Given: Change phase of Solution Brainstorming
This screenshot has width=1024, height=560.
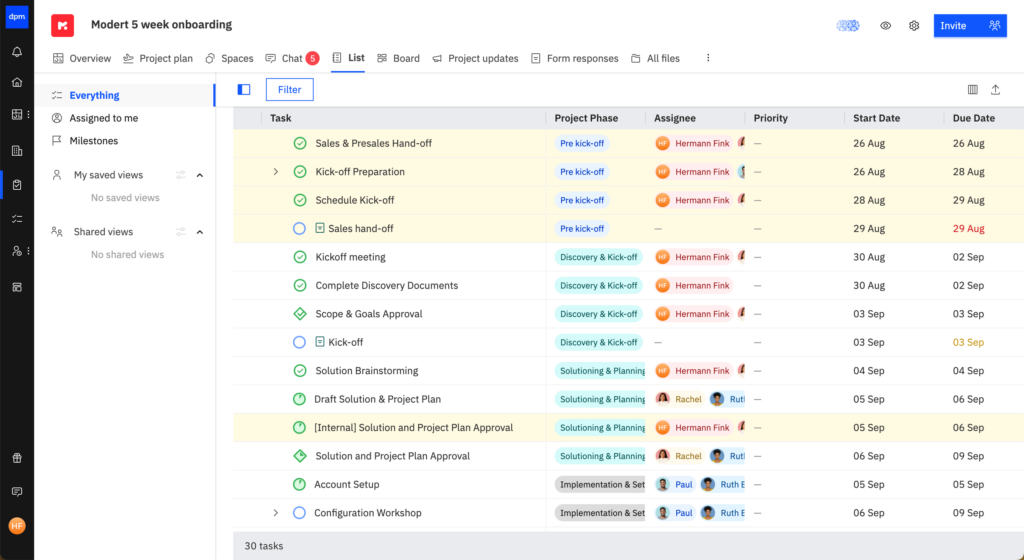Looking at the screenshot, I should point(600,370).
